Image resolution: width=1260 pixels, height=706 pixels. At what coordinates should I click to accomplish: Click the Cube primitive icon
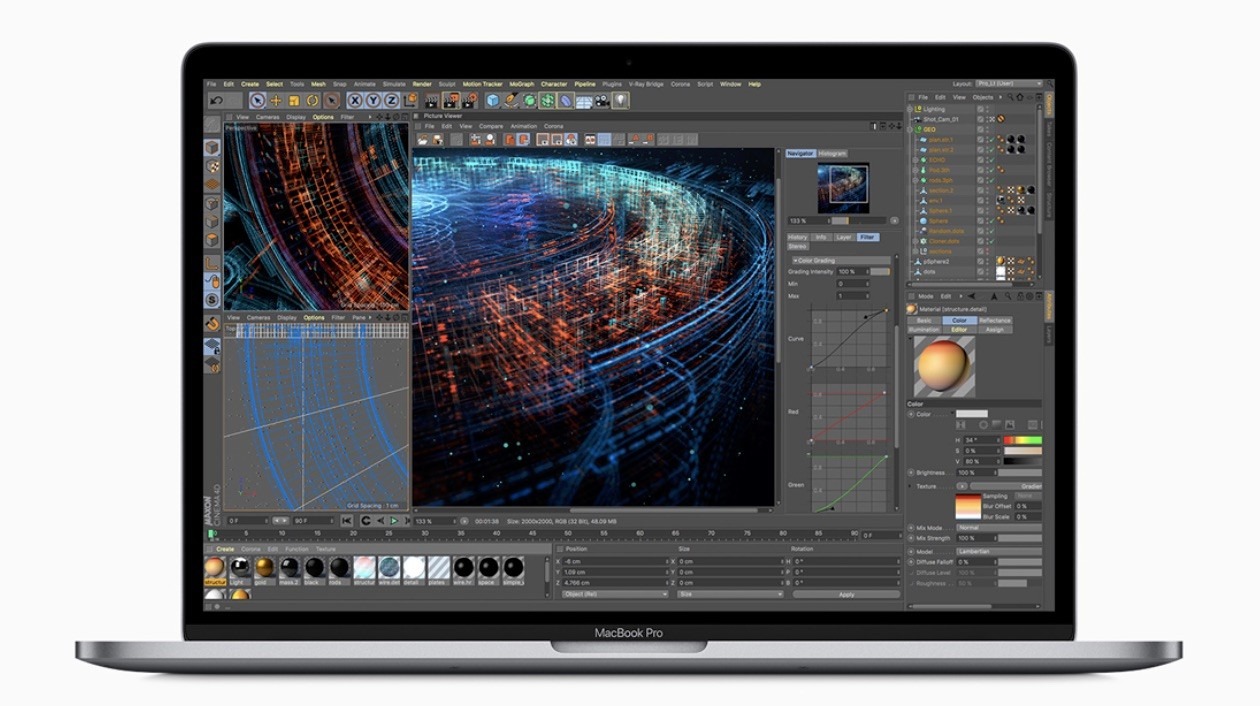493,101
